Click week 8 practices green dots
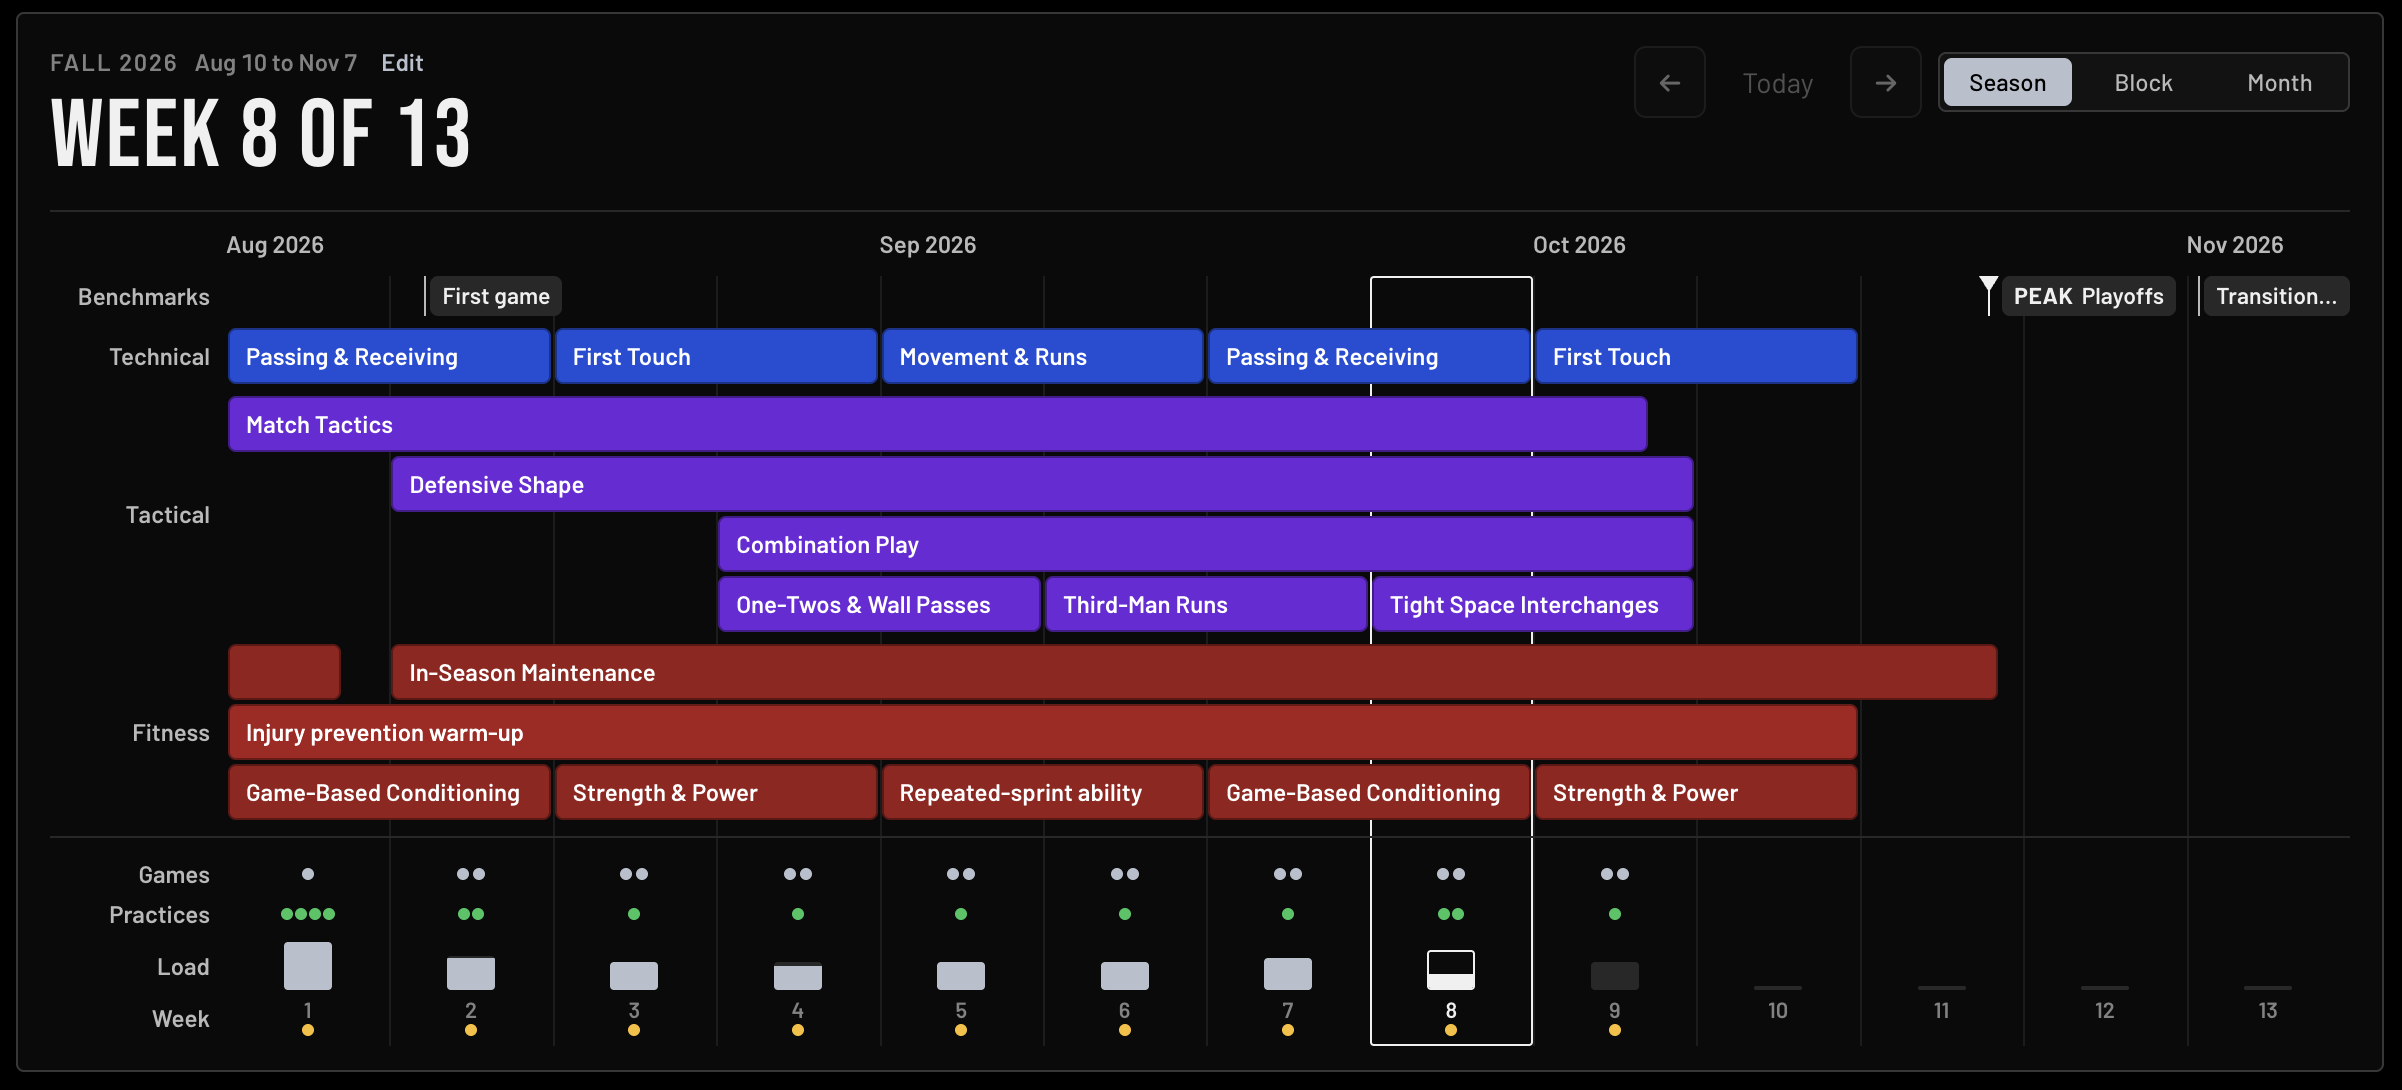2402x1090 pixels. 1451,914
